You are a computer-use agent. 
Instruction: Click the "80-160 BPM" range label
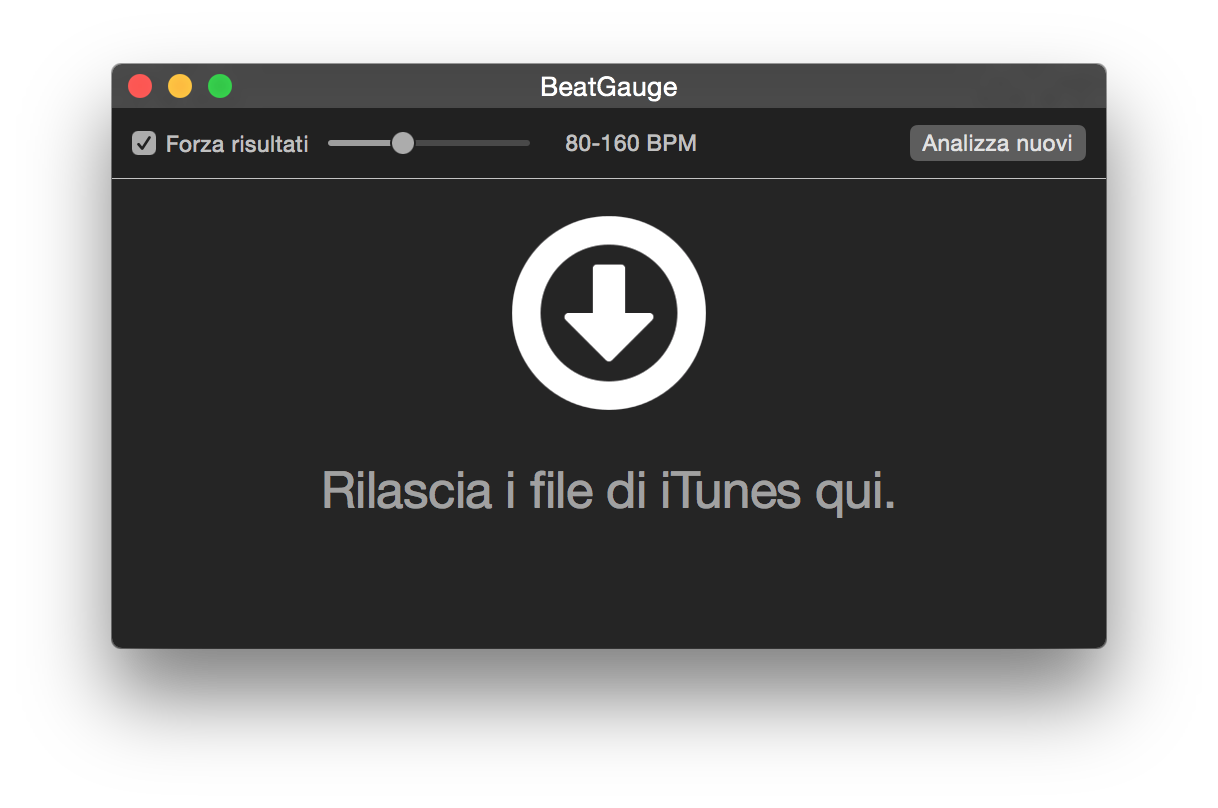click(630, 143)
